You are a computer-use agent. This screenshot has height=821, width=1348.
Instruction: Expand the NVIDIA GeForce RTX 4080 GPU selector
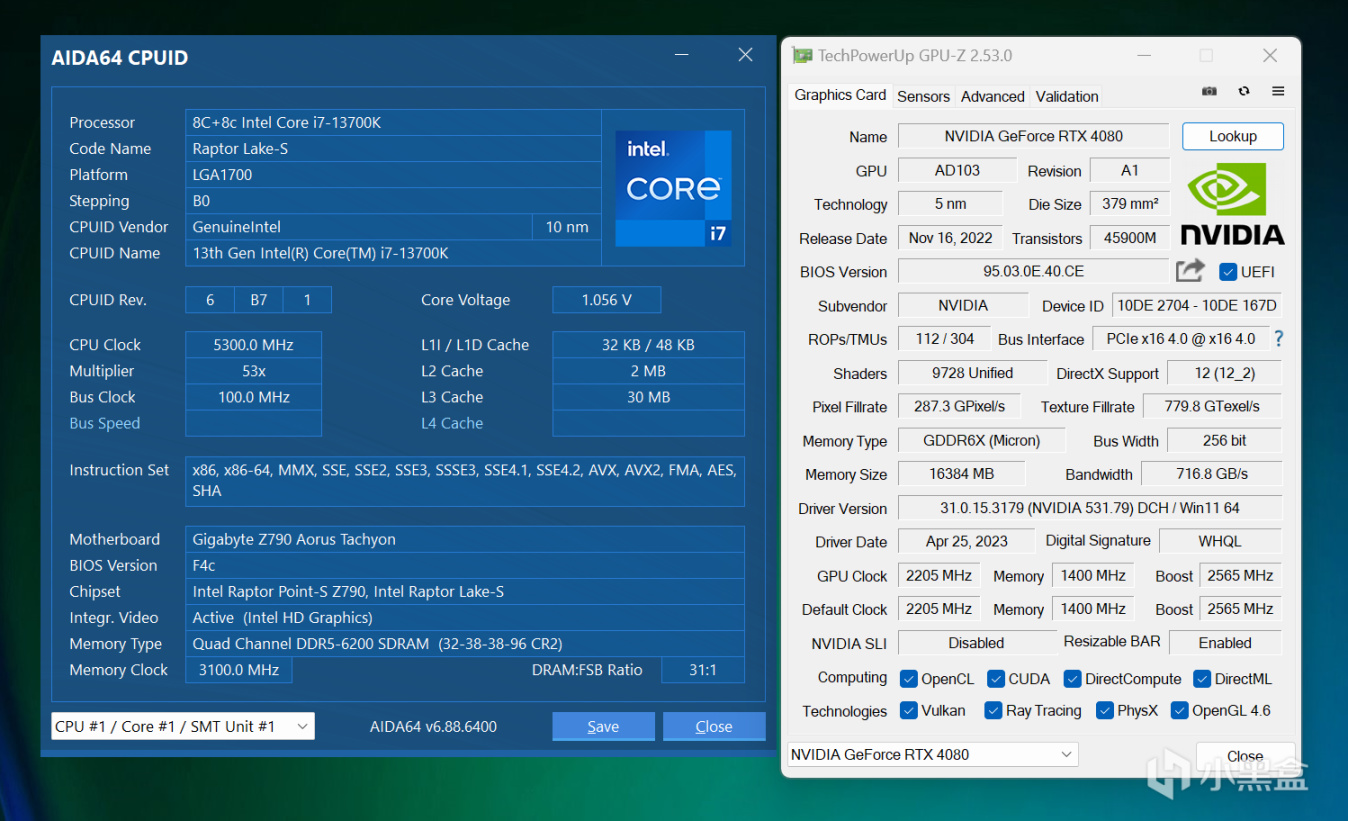[x=933, y=755]
